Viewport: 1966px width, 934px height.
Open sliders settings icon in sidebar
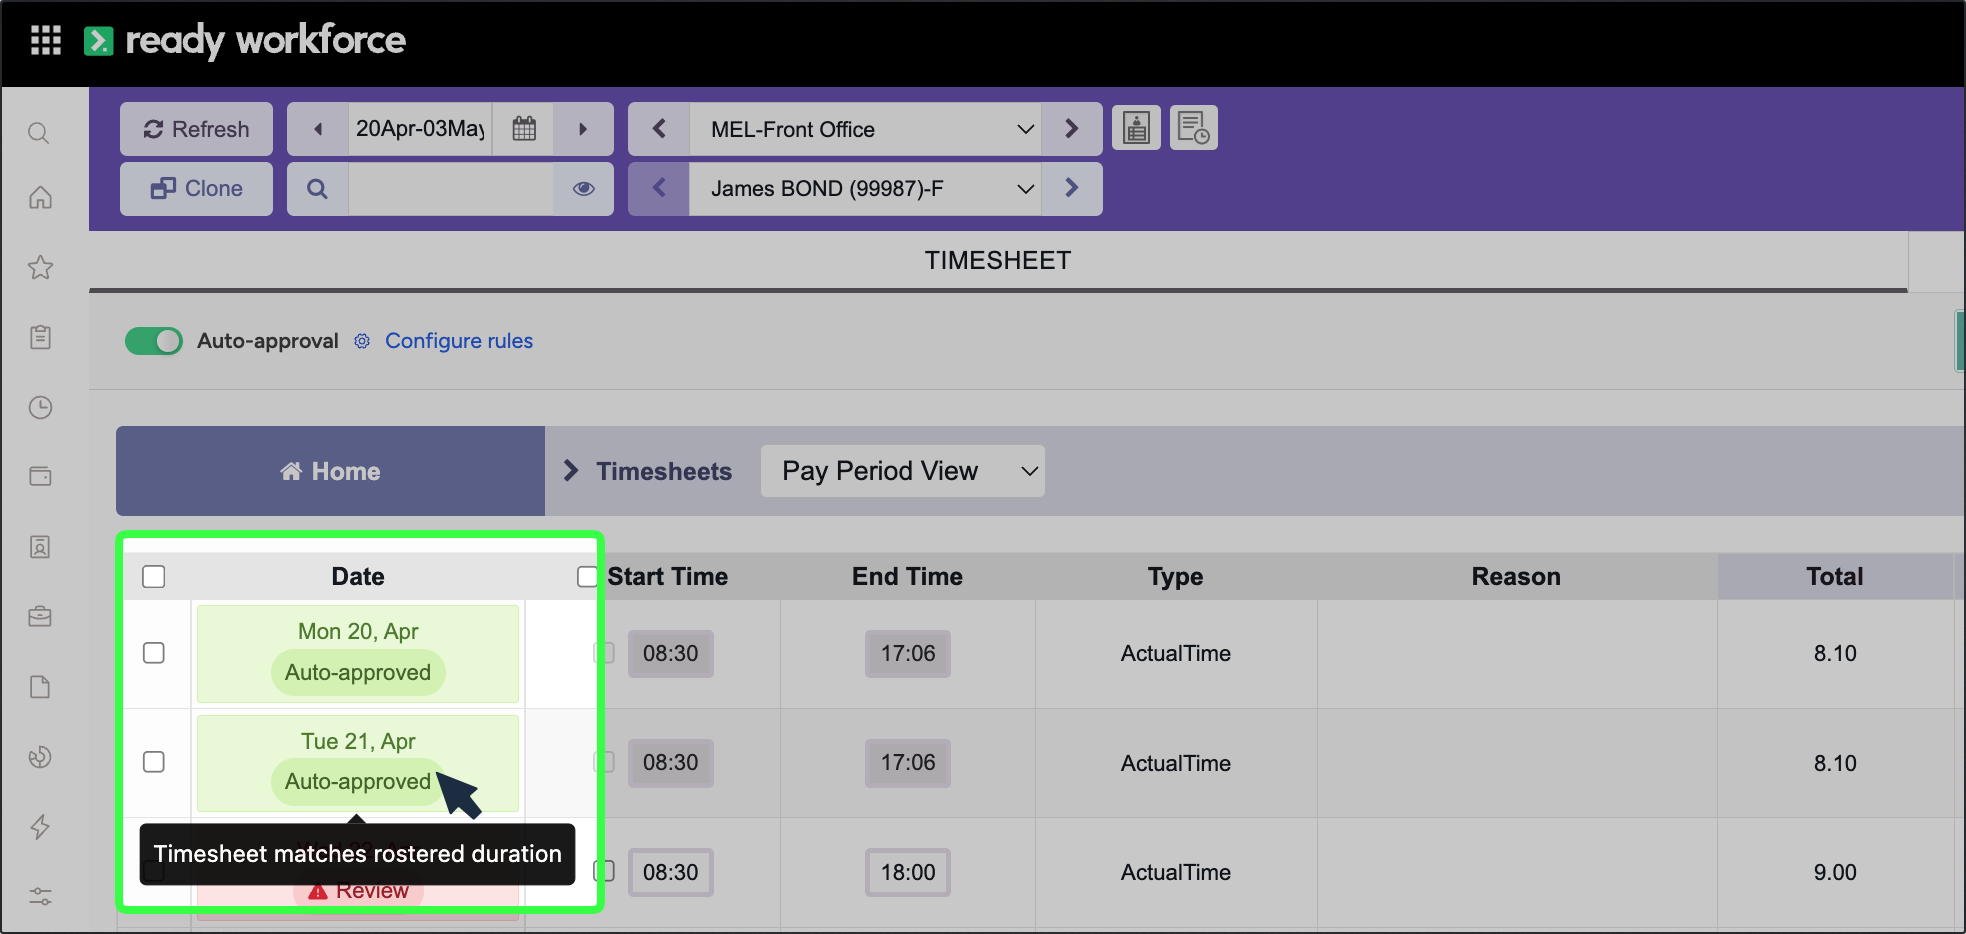coord(40,896)
